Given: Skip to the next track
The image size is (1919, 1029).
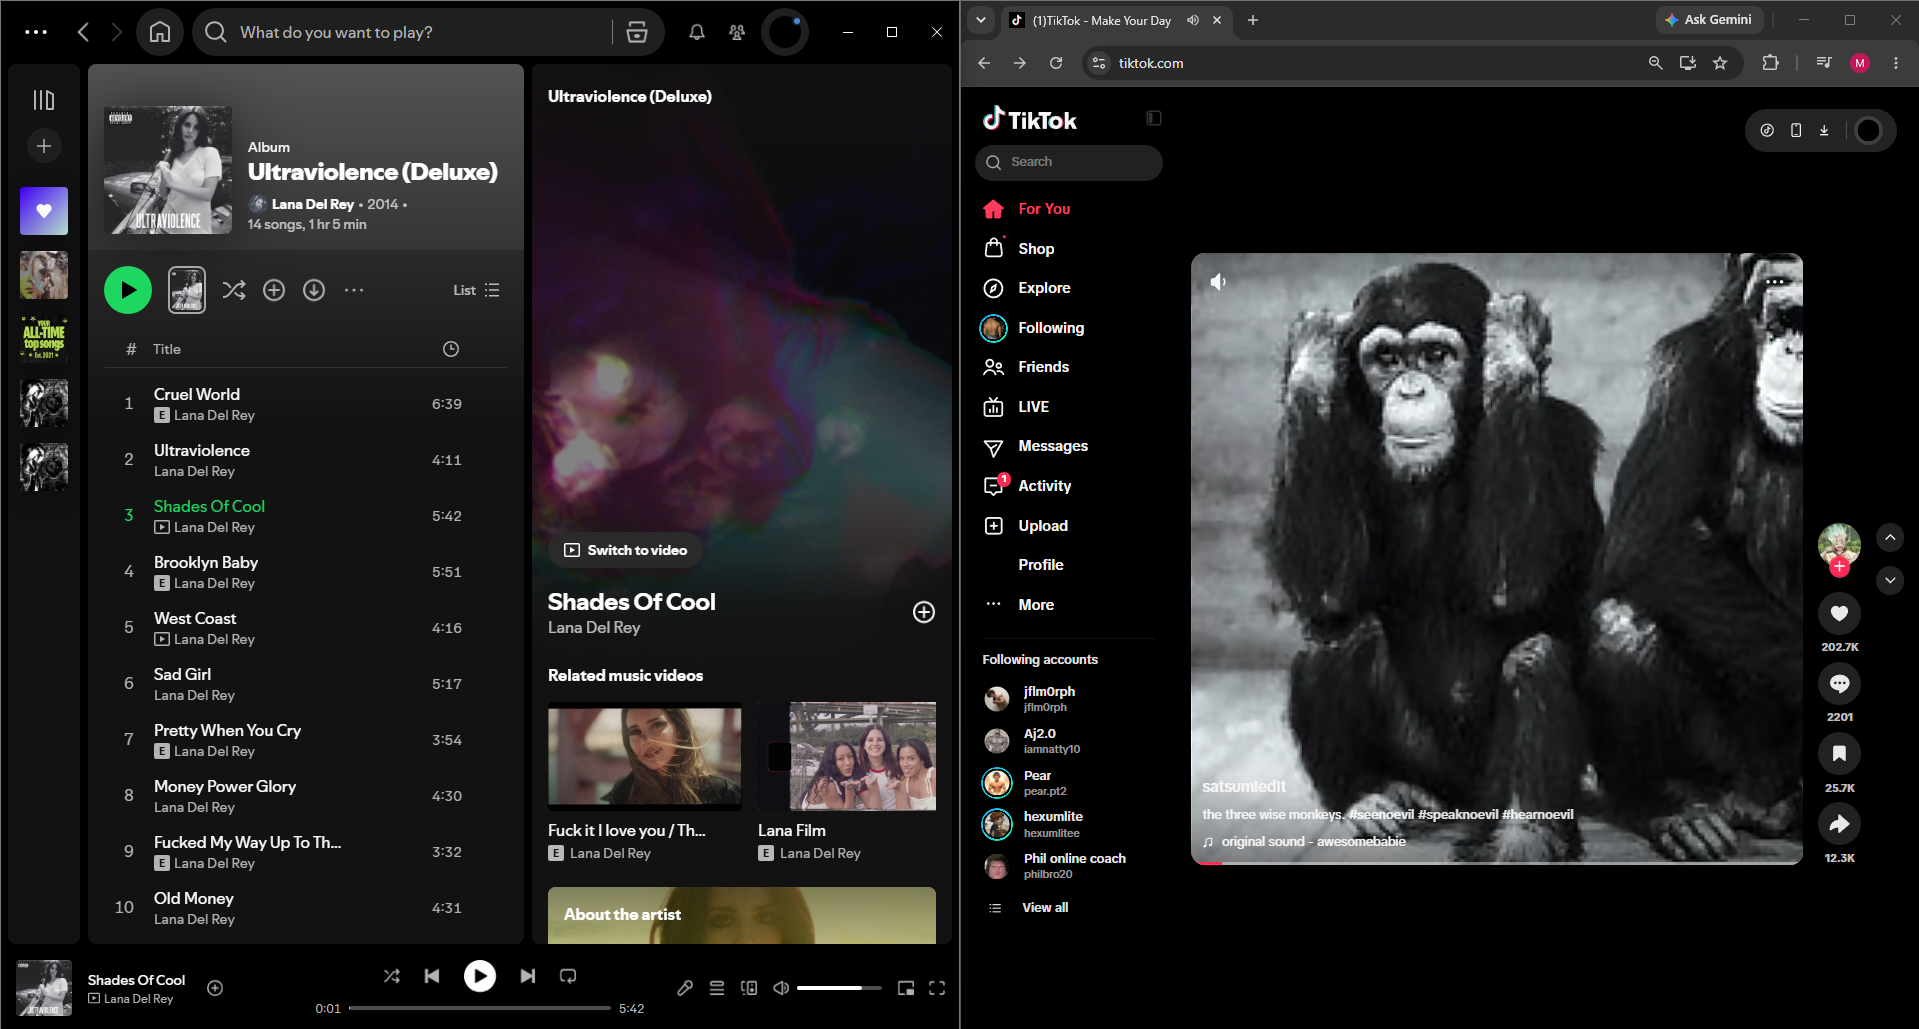Looking at the screenshot, I should point(528,976).
